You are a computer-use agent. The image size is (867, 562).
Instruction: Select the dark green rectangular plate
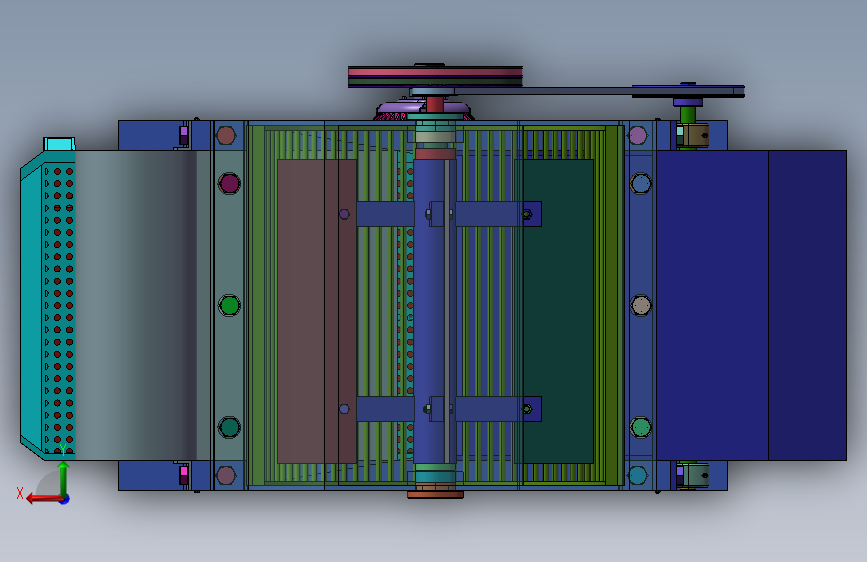pyautogui.click(x=557, y=311)
